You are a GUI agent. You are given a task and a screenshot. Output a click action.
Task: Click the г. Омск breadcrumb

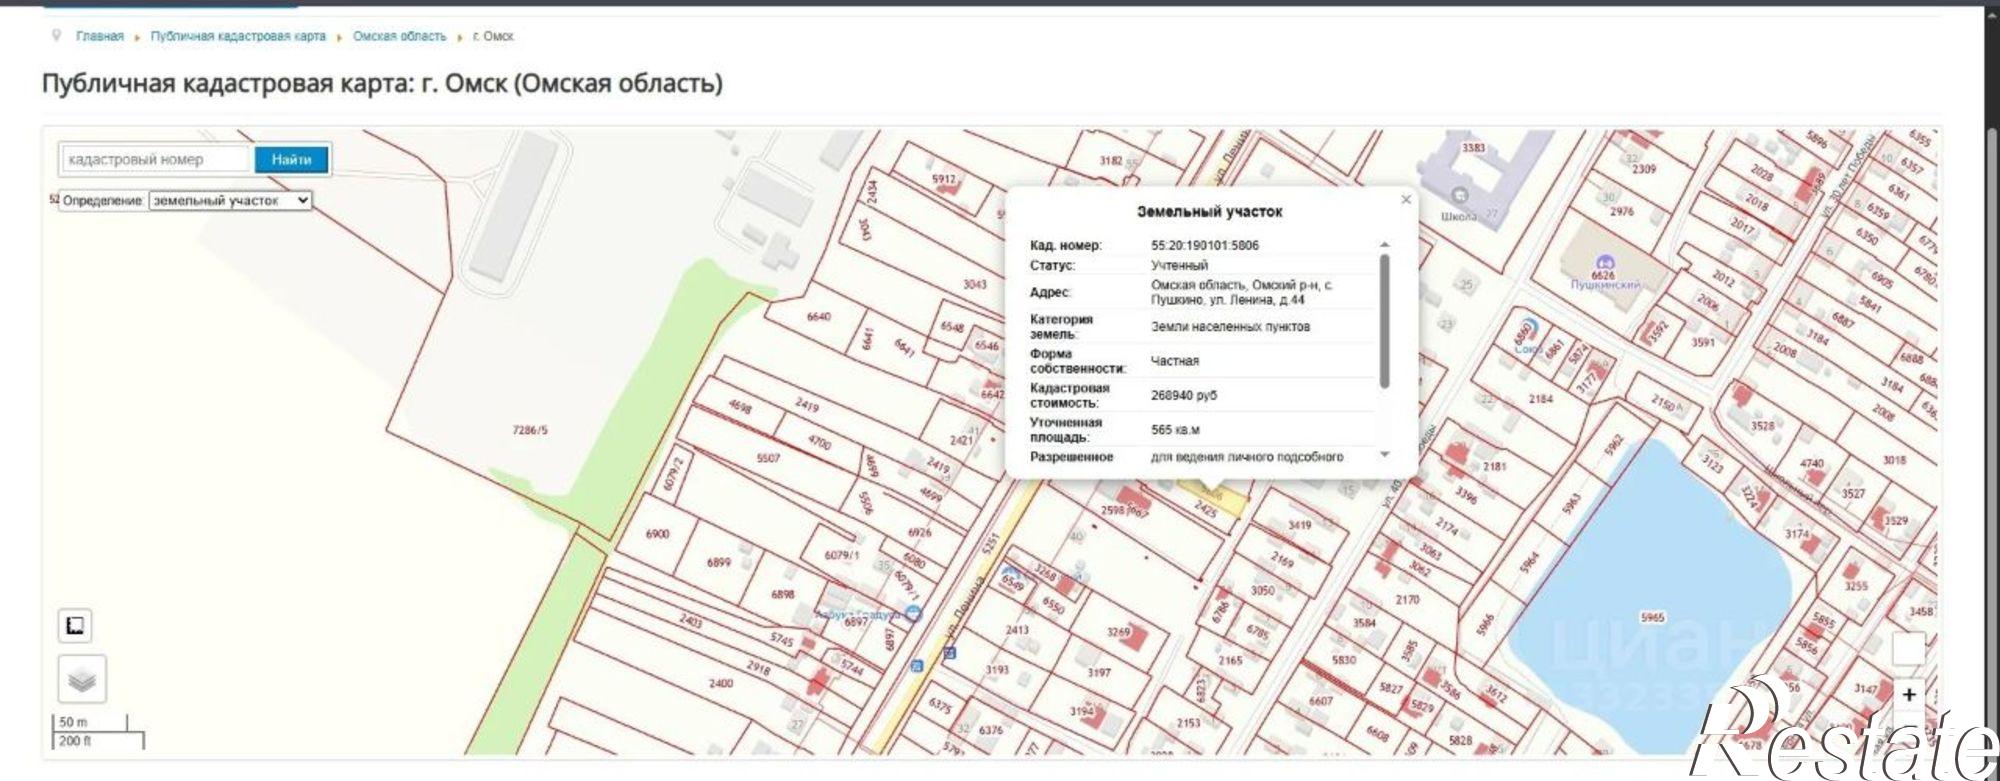493,36
